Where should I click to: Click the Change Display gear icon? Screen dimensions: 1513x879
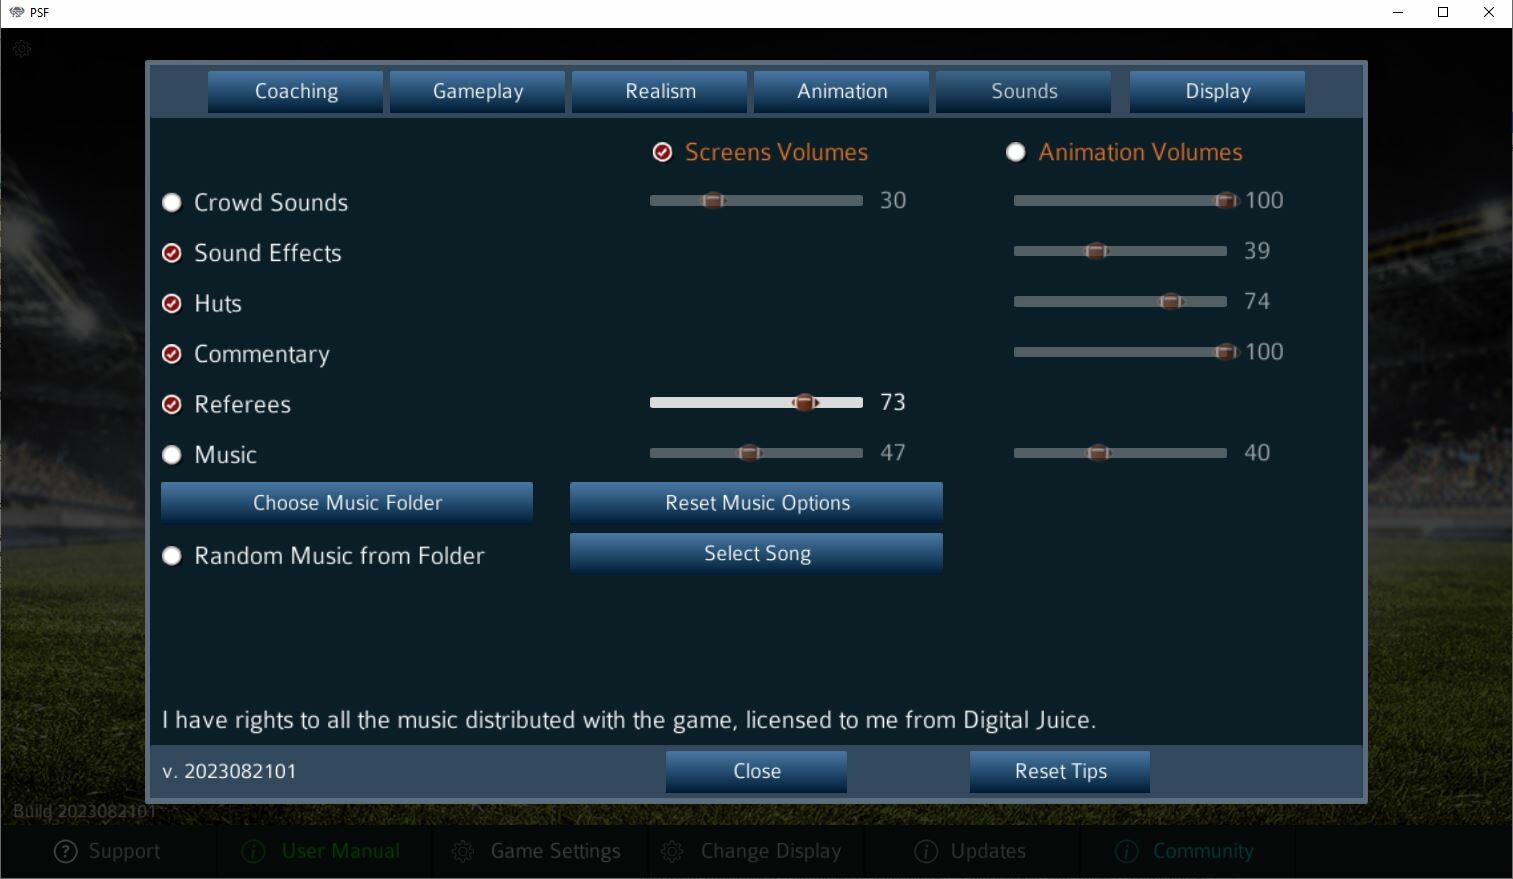point(673,851)
